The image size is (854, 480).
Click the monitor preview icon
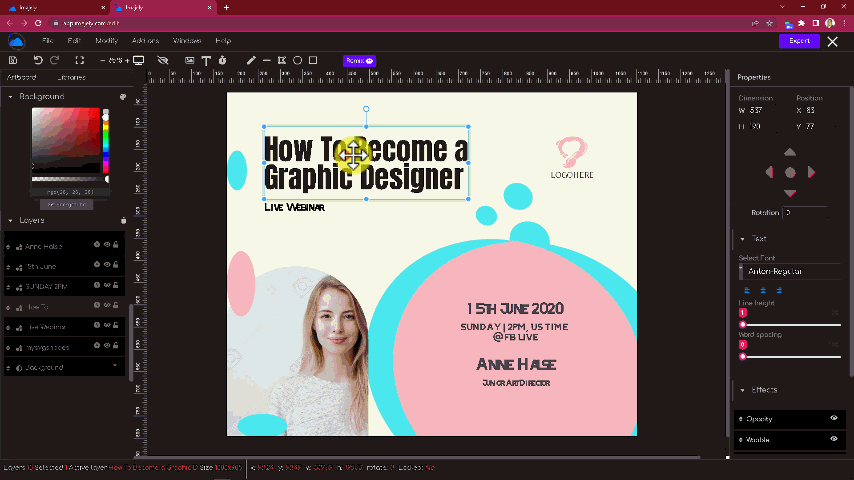tap(139, 60)
